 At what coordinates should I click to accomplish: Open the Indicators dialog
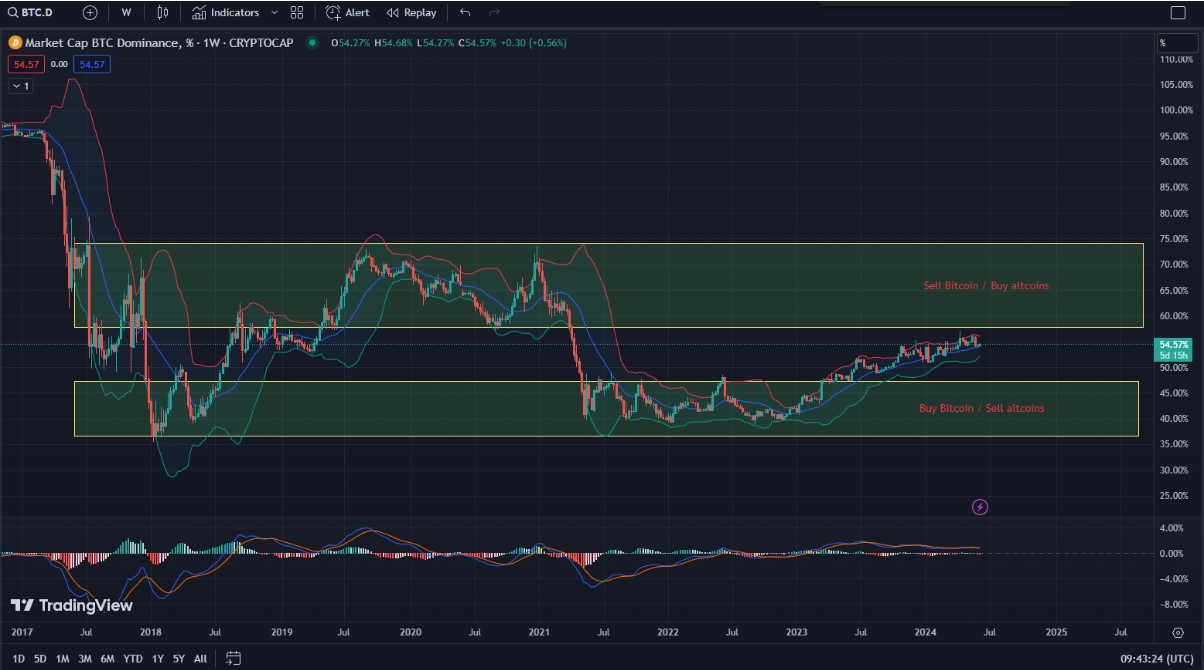pyautogui.click(x=226, y=13)
